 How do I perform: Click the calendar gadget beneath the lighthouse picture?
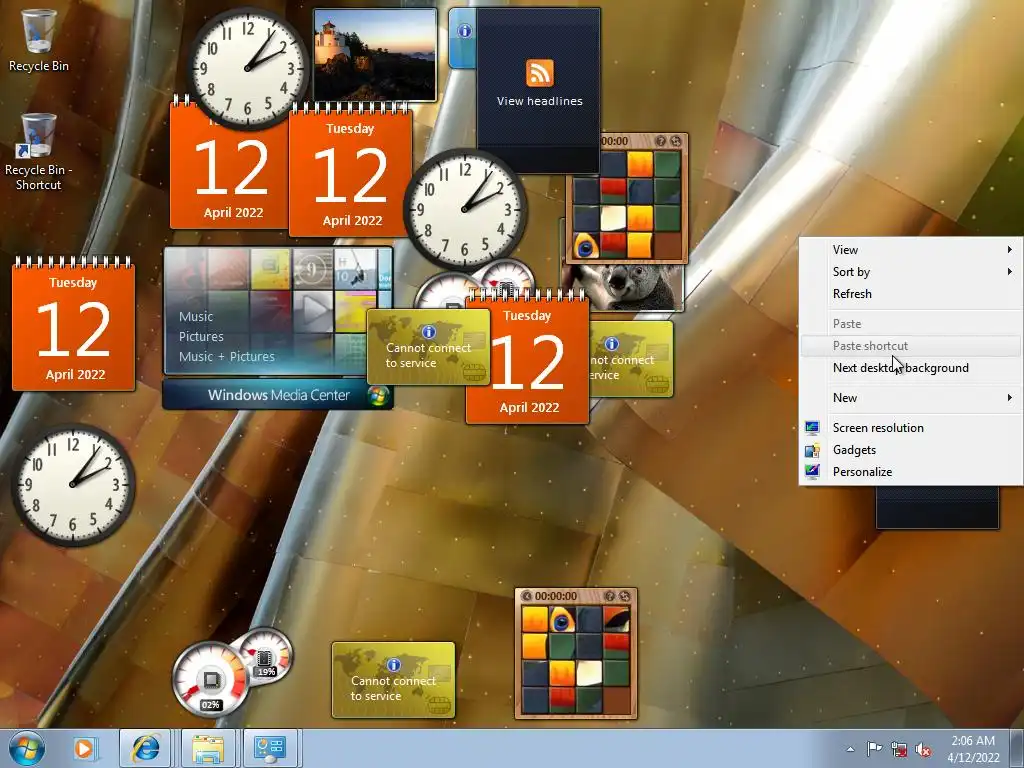click(350, 171)
